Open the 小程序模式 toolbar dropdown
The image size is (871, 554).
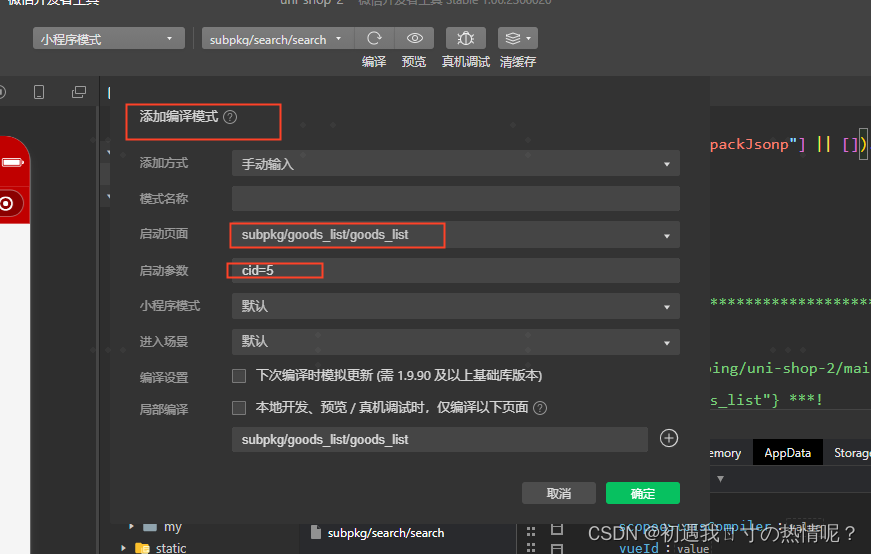pos(109,39)
